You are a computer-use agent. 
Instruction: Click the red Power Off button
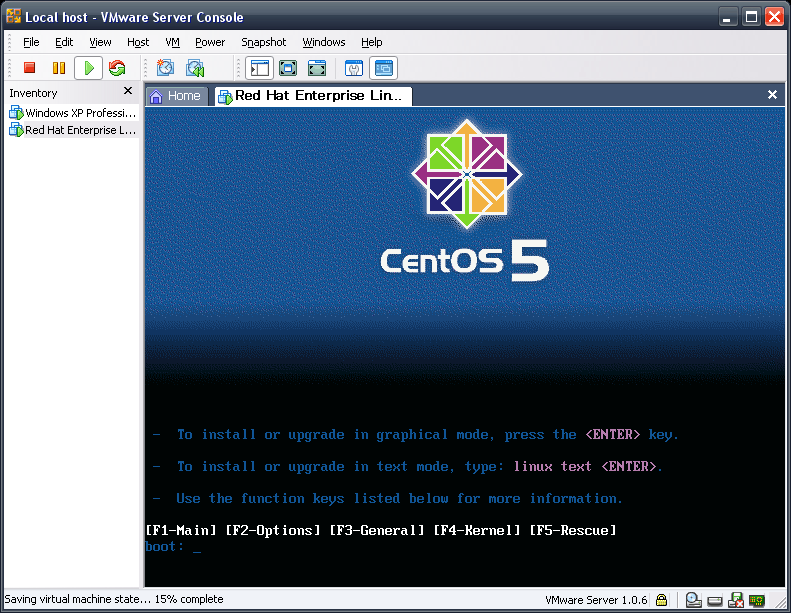(x=29, y=68)
